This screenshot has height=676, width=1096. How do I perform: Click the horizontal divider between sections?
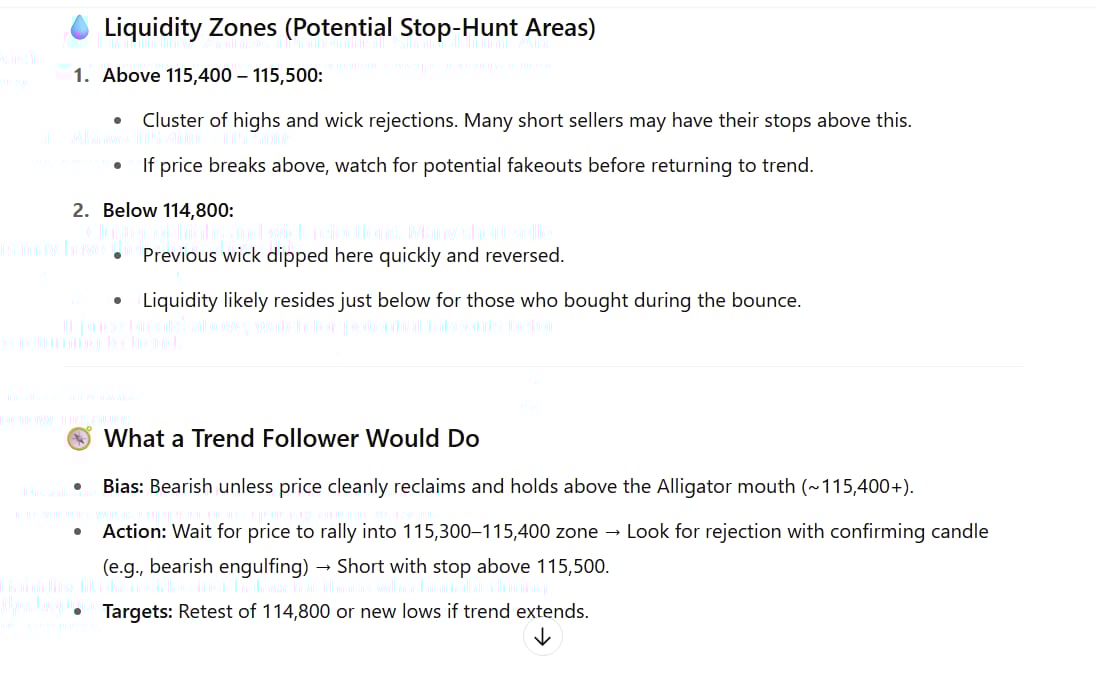tap(543, 367)
